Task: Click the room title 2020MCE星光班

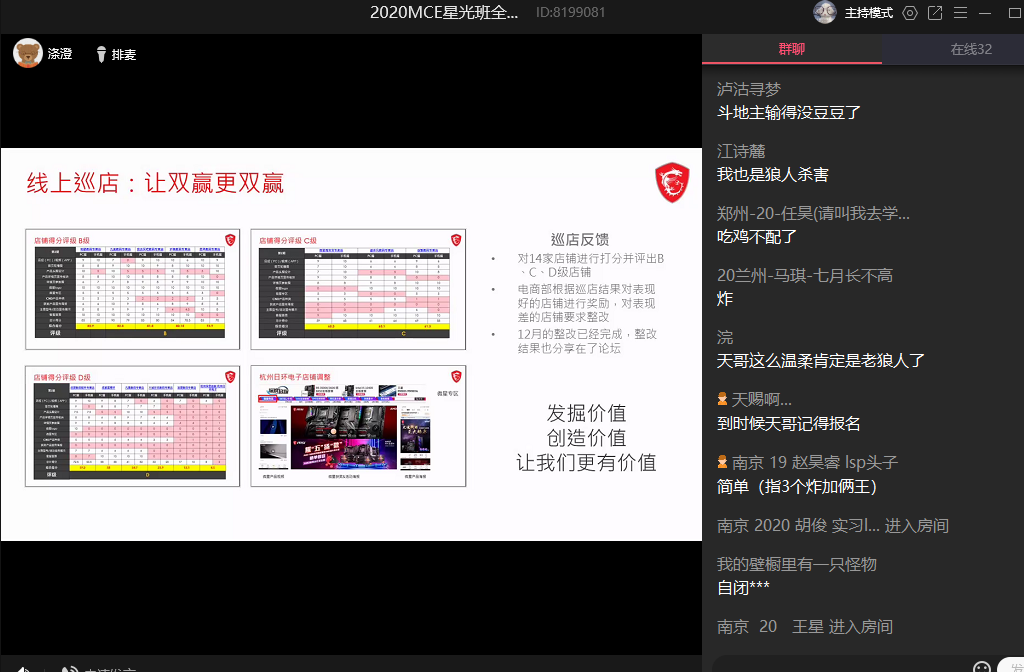Action: point(444,13)
